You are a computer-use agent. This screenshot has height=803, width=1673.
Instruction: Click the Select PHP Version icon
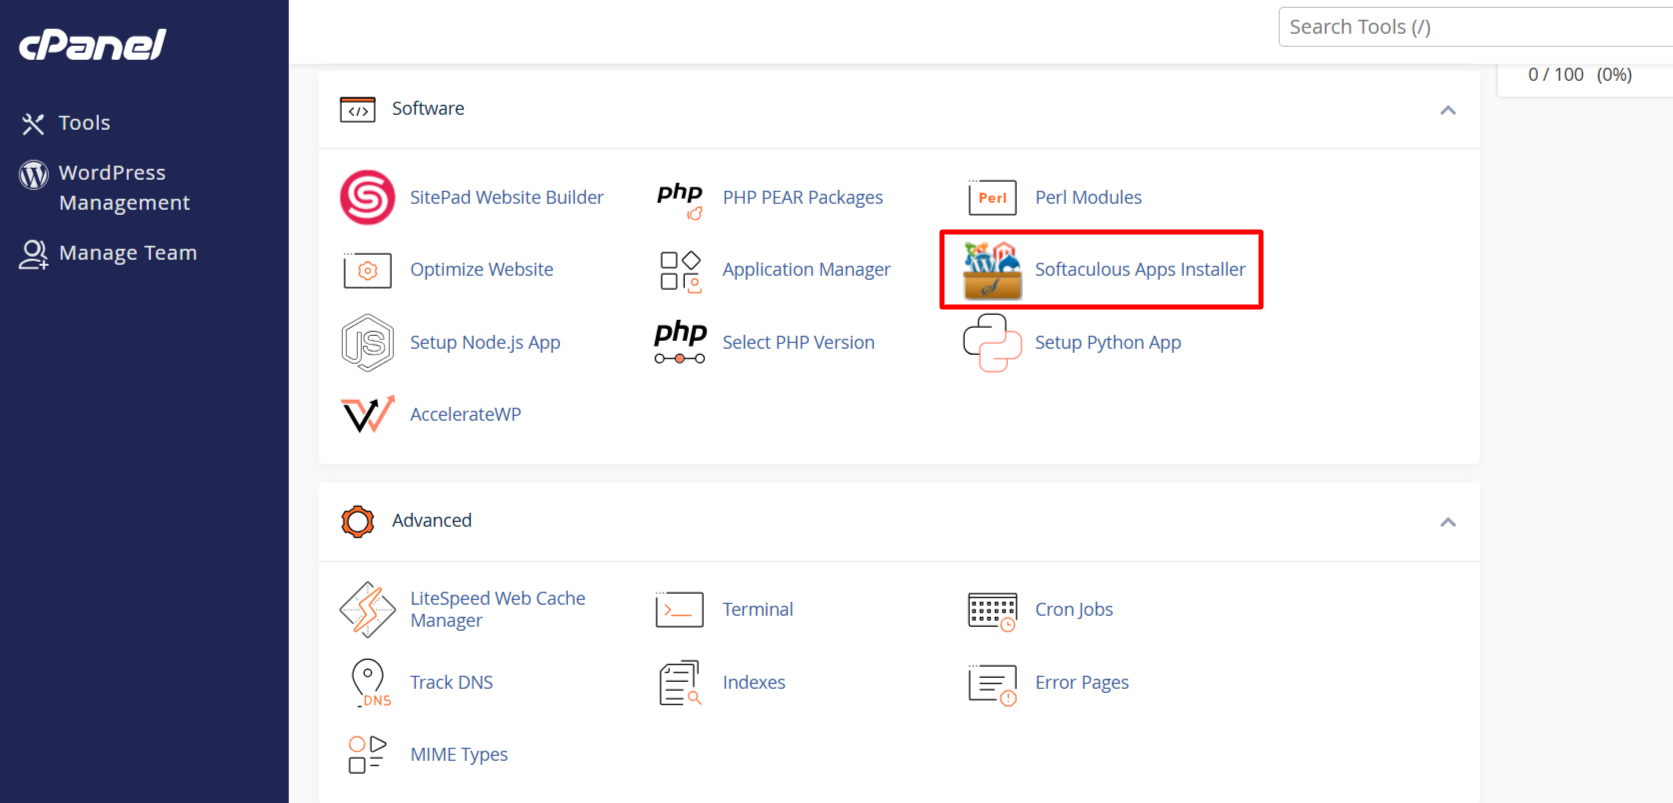(x=680, y=342)
